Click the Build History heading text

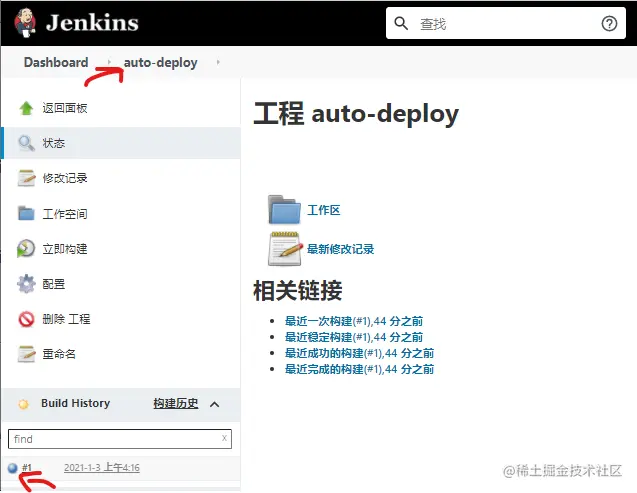click(76, 403)
